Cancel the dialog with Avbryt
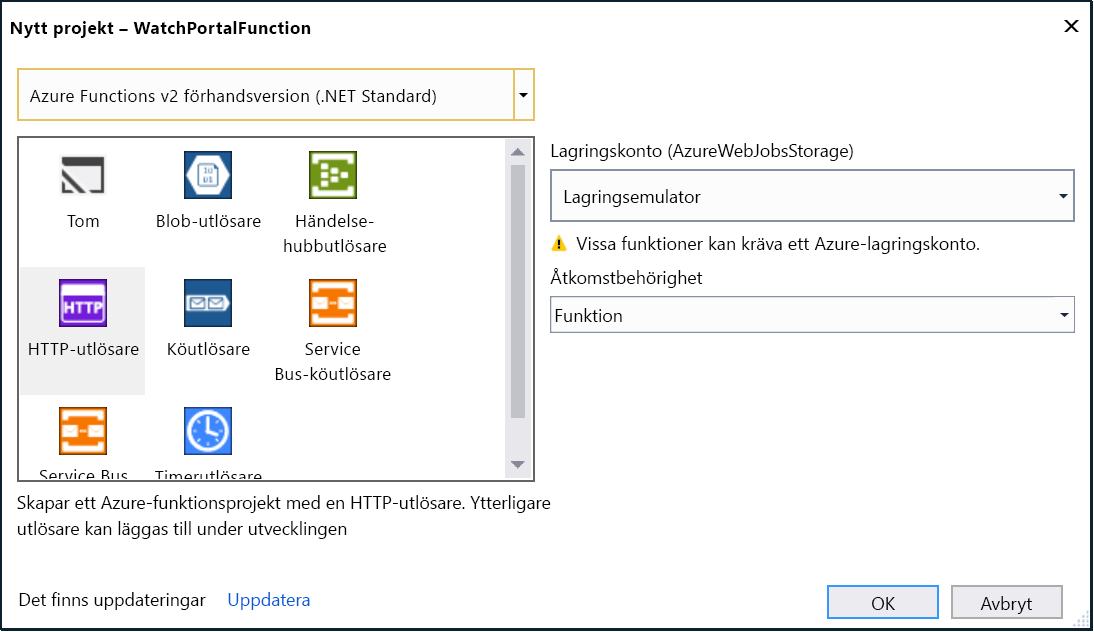Viewport: 1094px width, 632px height. point(1006,602)
